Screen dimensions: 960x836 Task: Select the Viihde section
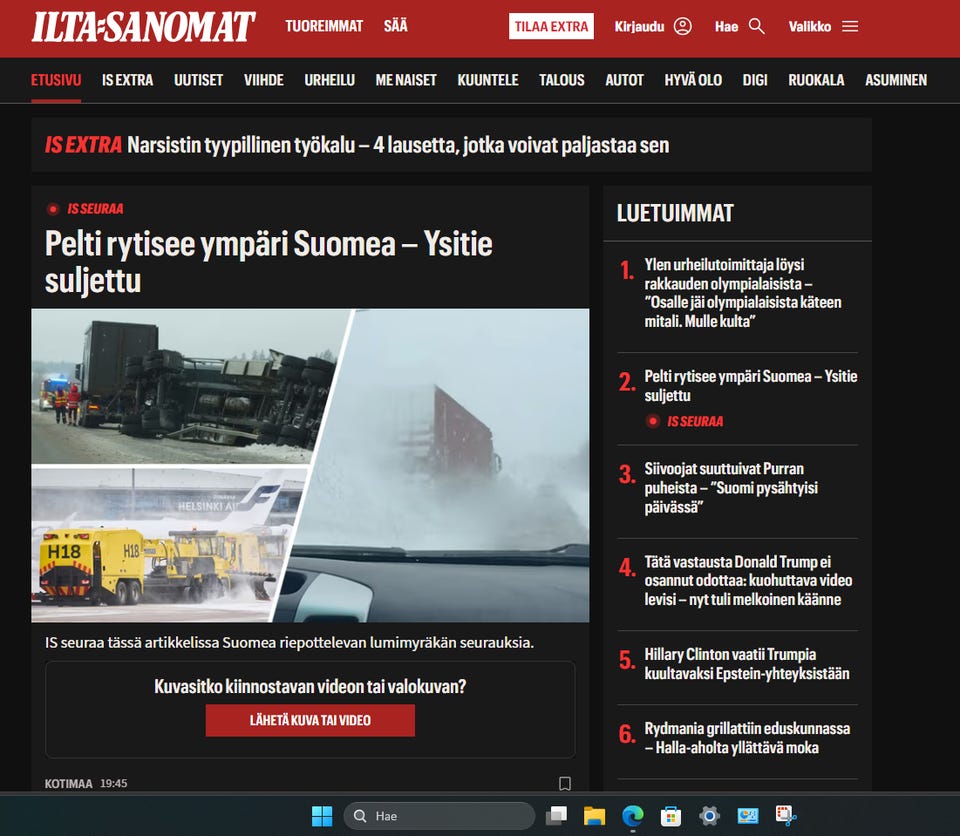(264, 80)
